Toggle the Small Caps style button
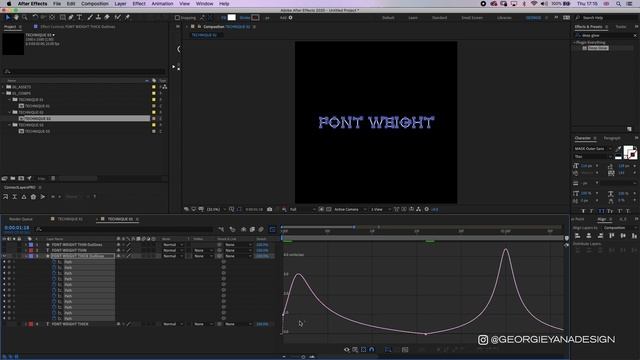The image size is (640, 360). (x=610, y=211)
